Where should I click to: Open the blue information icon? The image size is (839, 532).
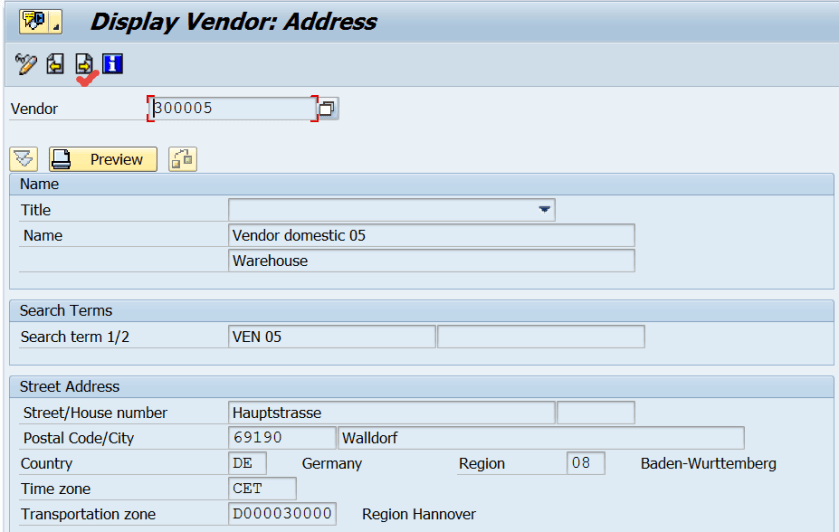click(112, 64)
